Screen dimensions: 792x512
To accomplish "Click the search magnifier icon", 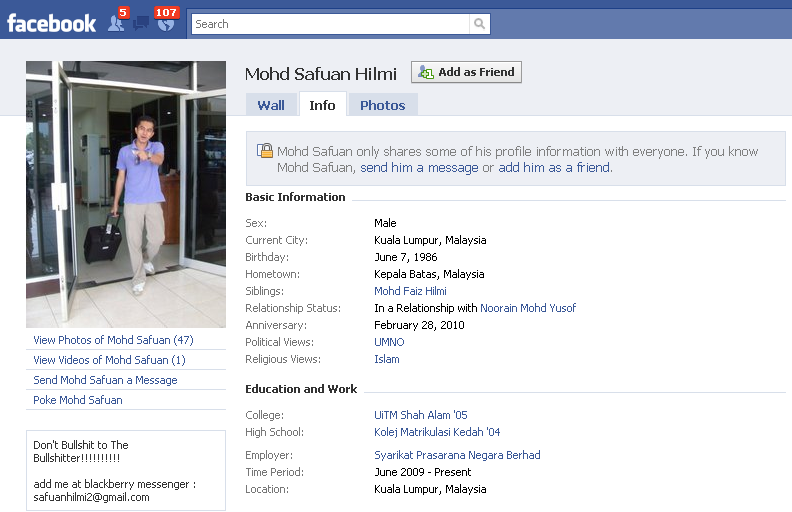I will pos(479,24).
